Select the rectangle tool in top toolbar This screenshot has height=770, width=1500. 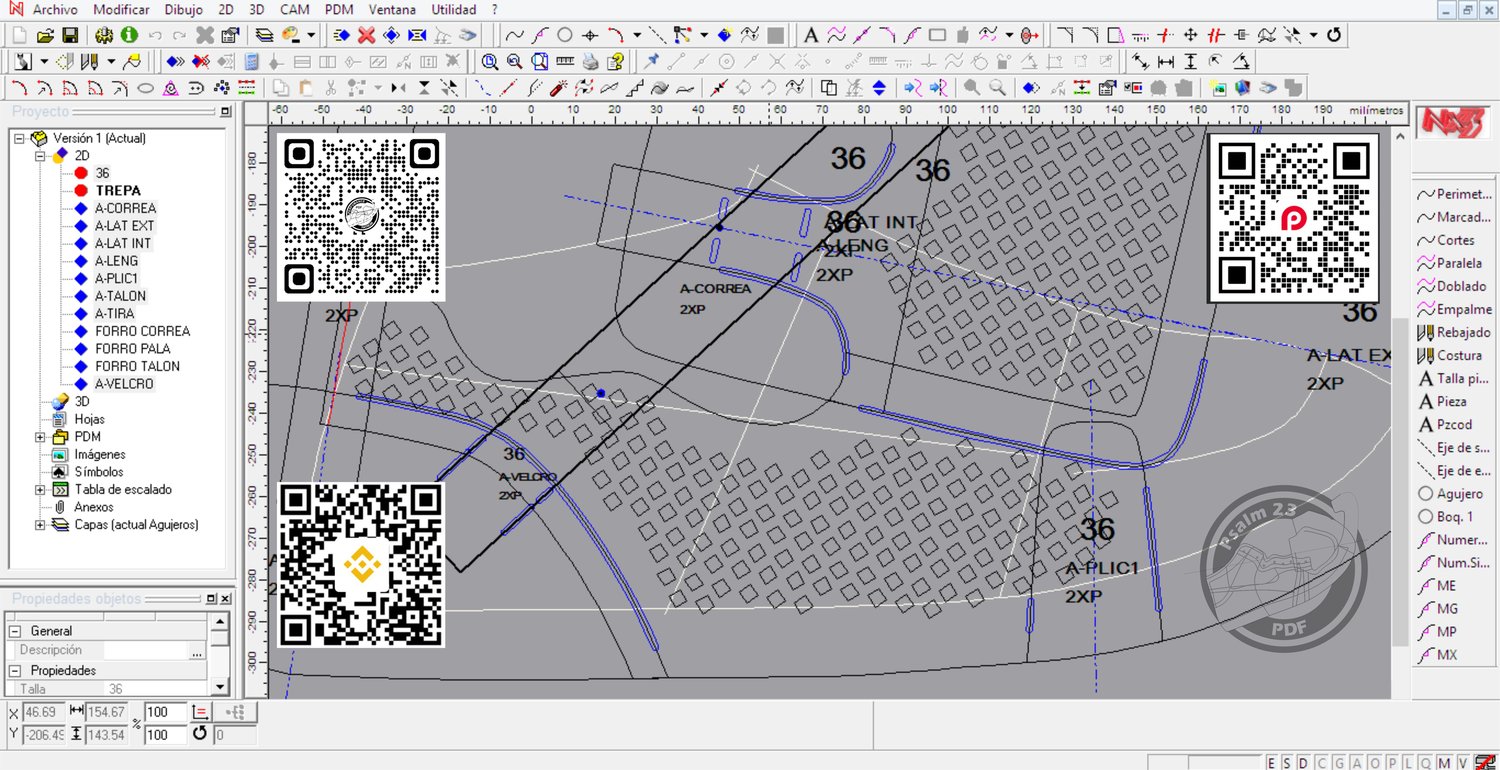pos(937,35)
